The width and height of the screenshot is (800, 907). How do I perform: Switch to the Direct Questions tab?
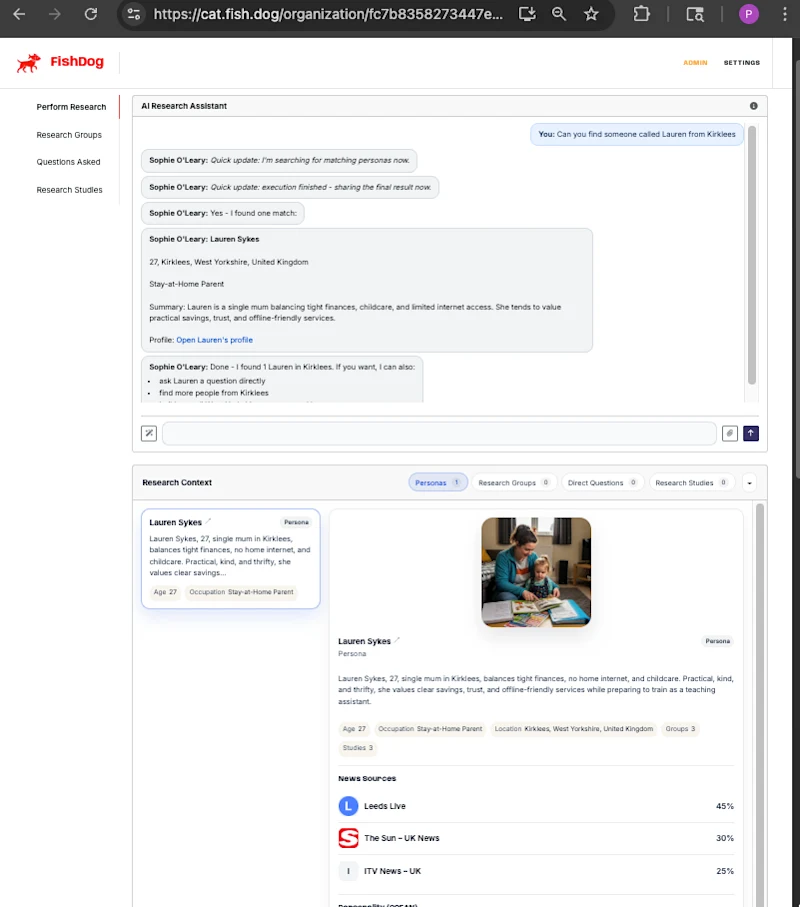pyautogui.click(x=602, y=482)
